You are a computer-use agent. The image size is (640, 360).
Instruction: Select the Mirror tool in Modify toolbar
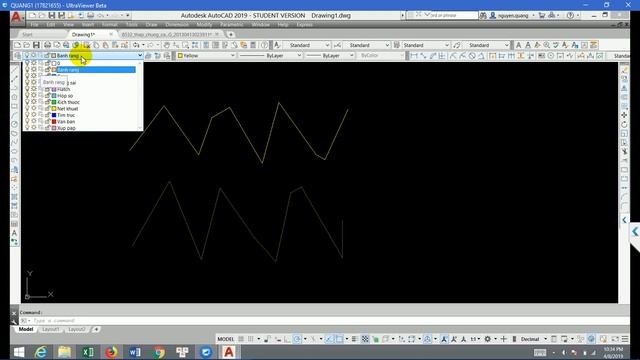pyautogui.click(x=624, y=88)
